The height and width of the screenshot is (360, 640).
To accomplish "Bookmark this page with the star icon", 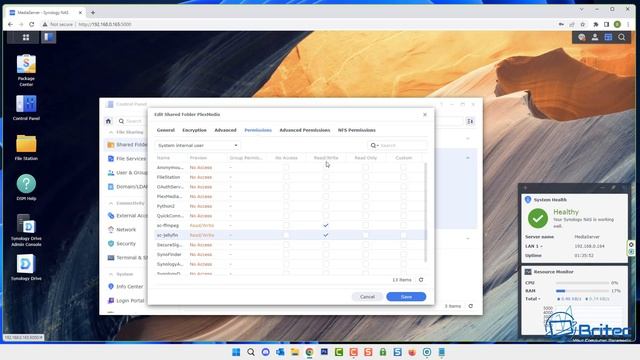I will [x=583, y=24].
